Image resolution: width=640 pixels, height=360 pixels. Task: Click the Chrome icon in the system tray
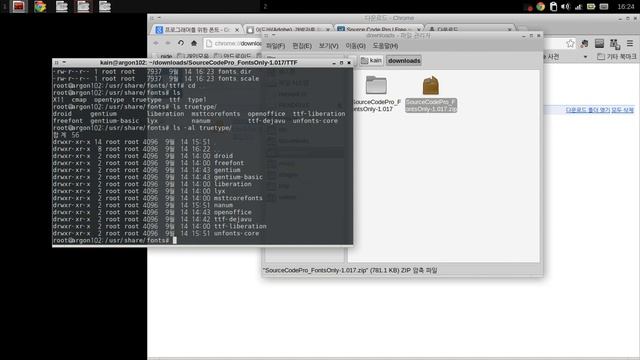[540, 7]
